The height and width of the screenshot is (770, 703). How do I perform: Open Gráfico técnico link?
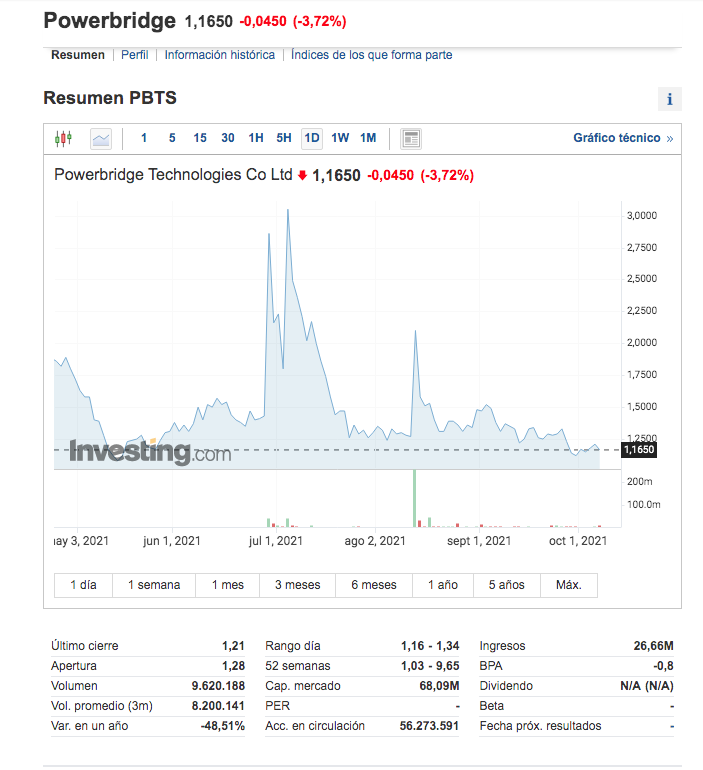pos(623,138)
